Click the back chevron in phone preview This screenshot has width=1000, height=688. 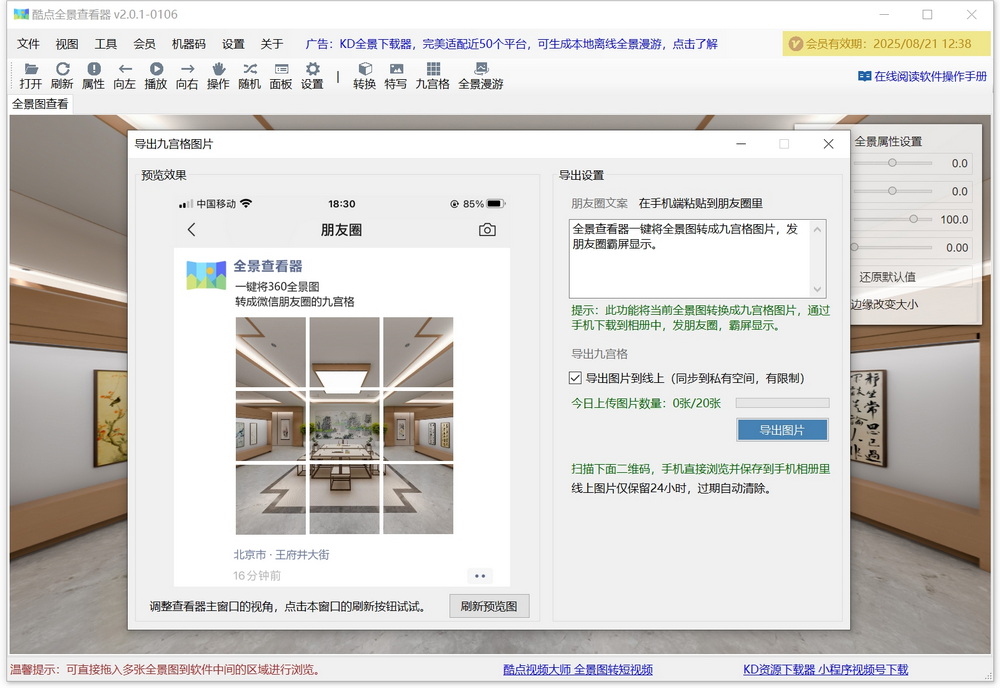pyautogui.click(x=191, y=230)
